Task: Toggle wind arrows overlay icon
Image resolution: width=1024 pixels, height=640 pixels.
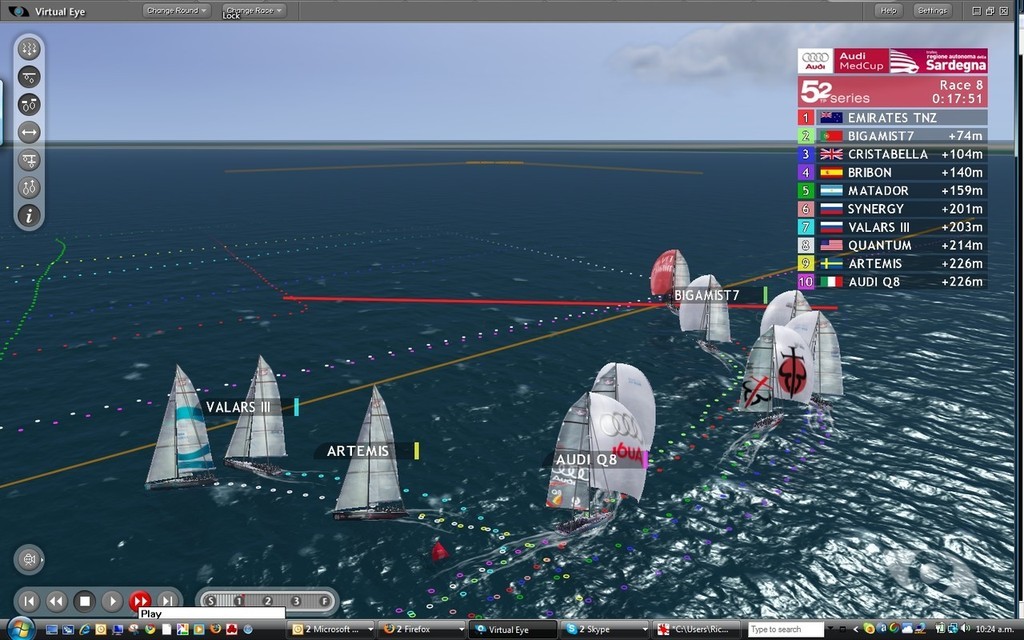Action: 29,49
